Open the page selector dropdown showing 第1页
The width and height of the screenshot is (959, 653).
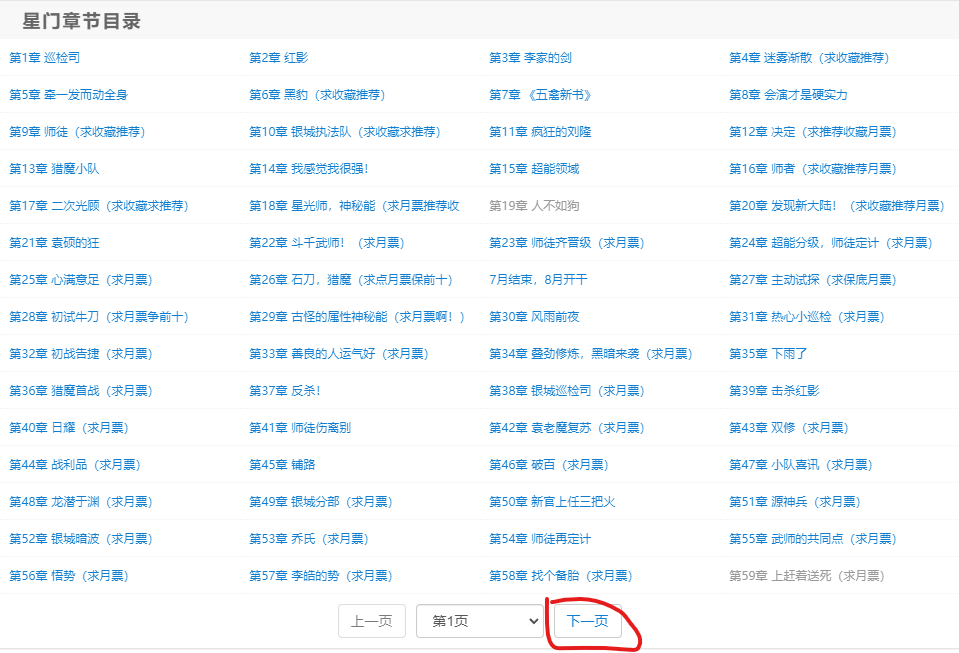(x=479, y=620)
